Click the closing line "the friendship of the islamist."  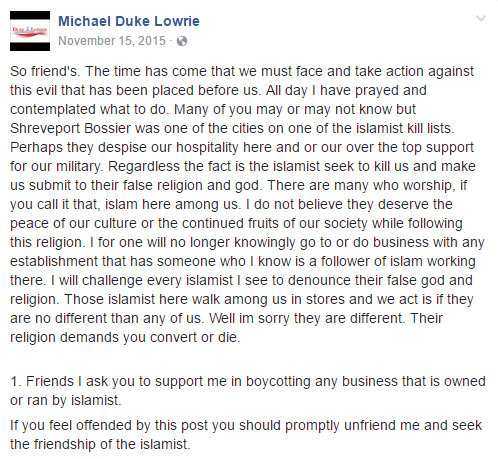[x=100, y=444]
